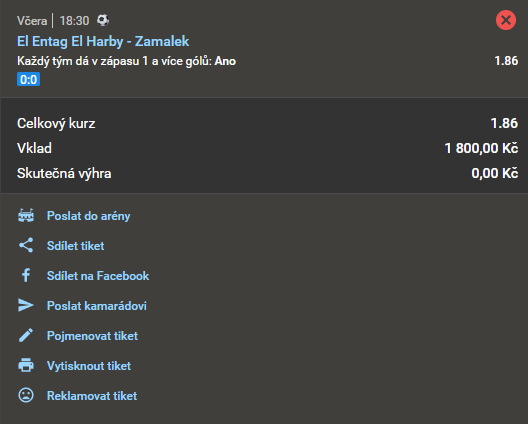Image resolution: width=528 pixels, height=424 pixels.
Task: Click the pencil rename icon
Action: coord(26,335)
